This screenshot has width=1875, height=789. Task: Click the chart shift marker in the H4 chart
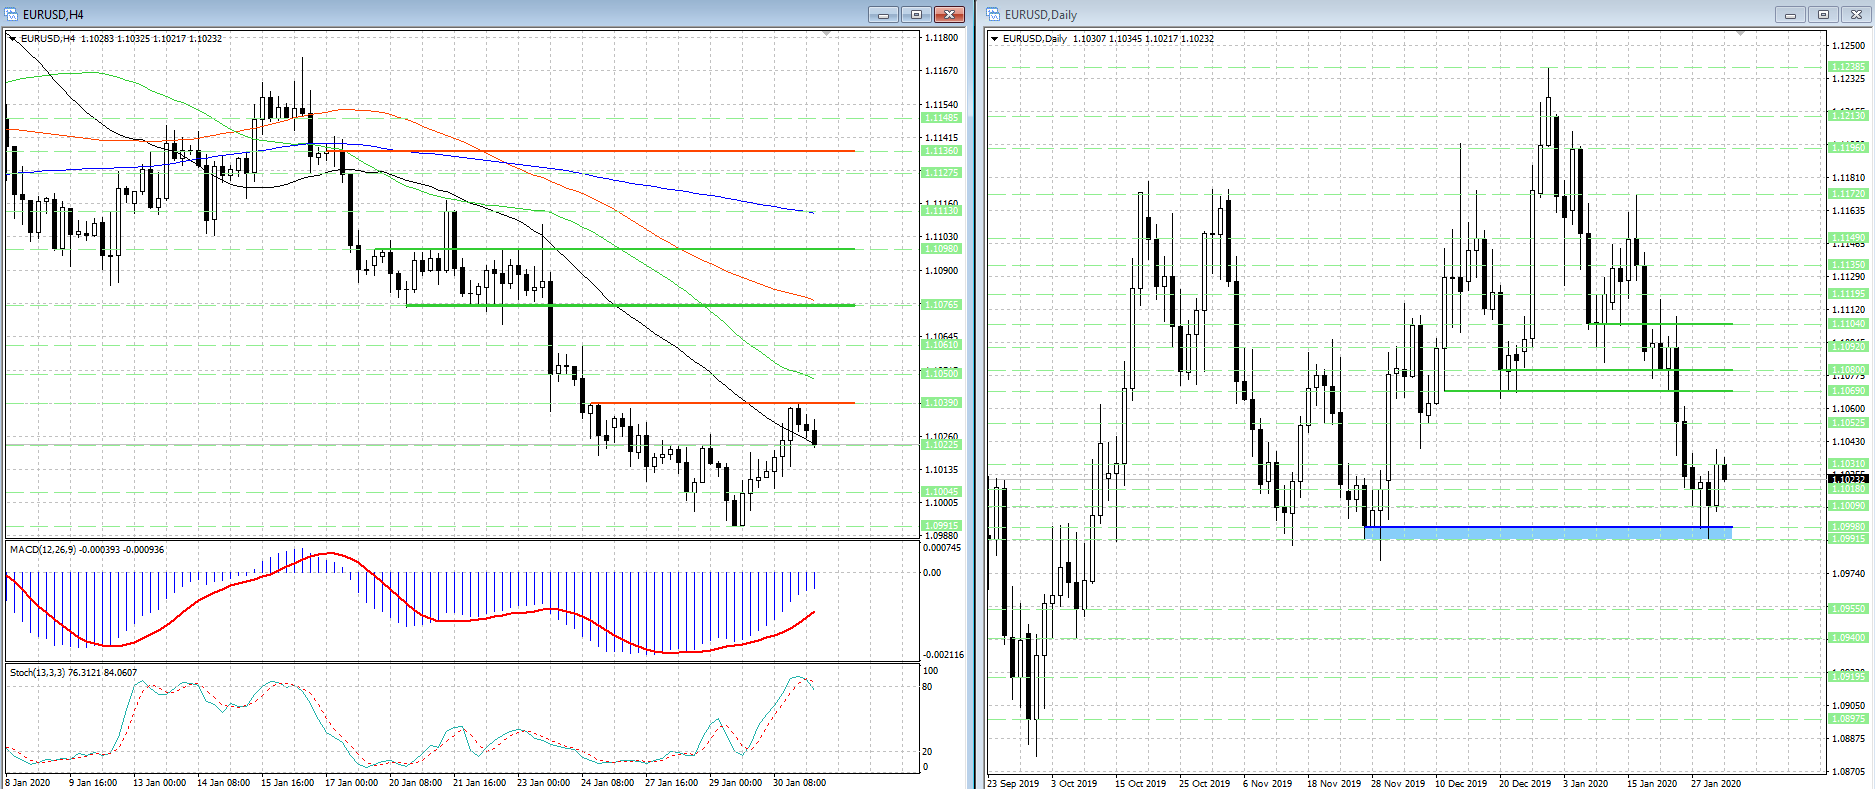coord(826,34)
